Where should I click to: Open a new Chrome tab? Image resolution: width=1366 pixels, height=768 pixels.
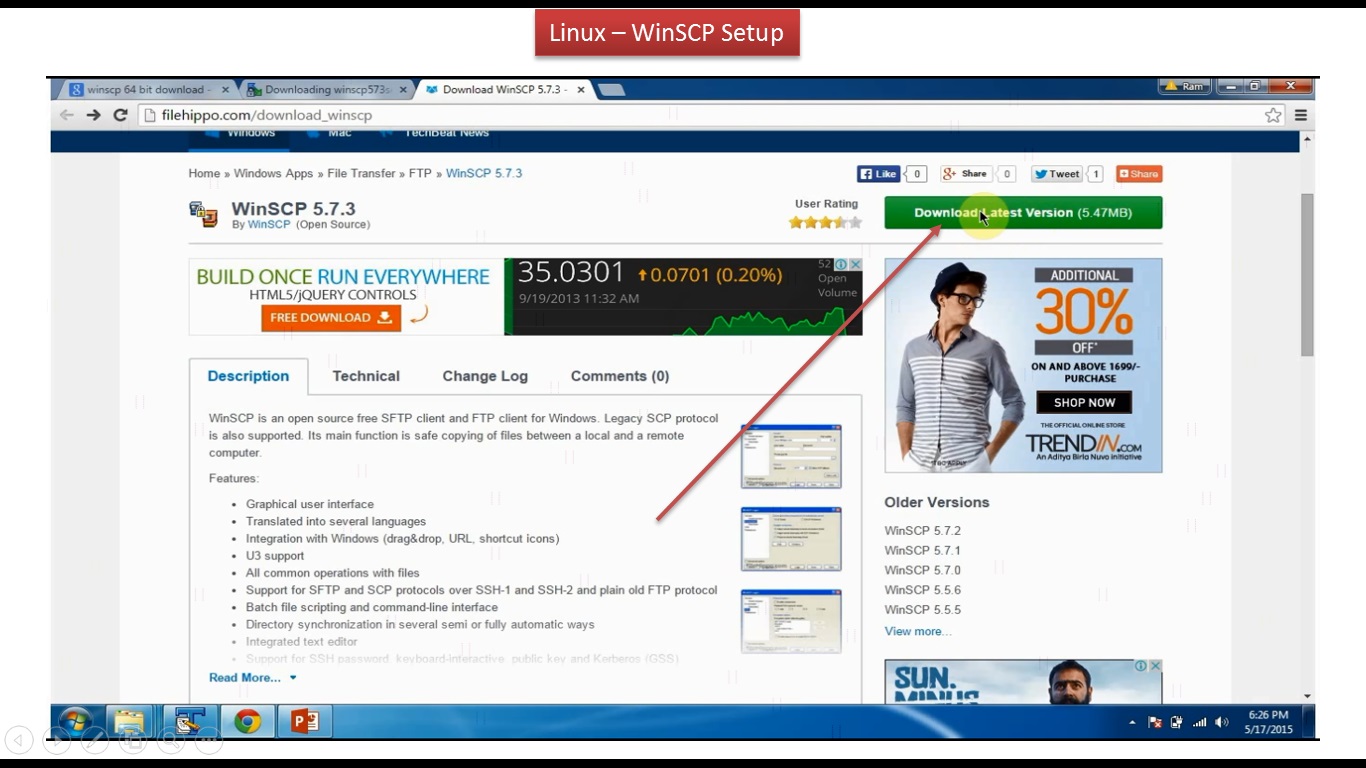[x=611, y=90]
